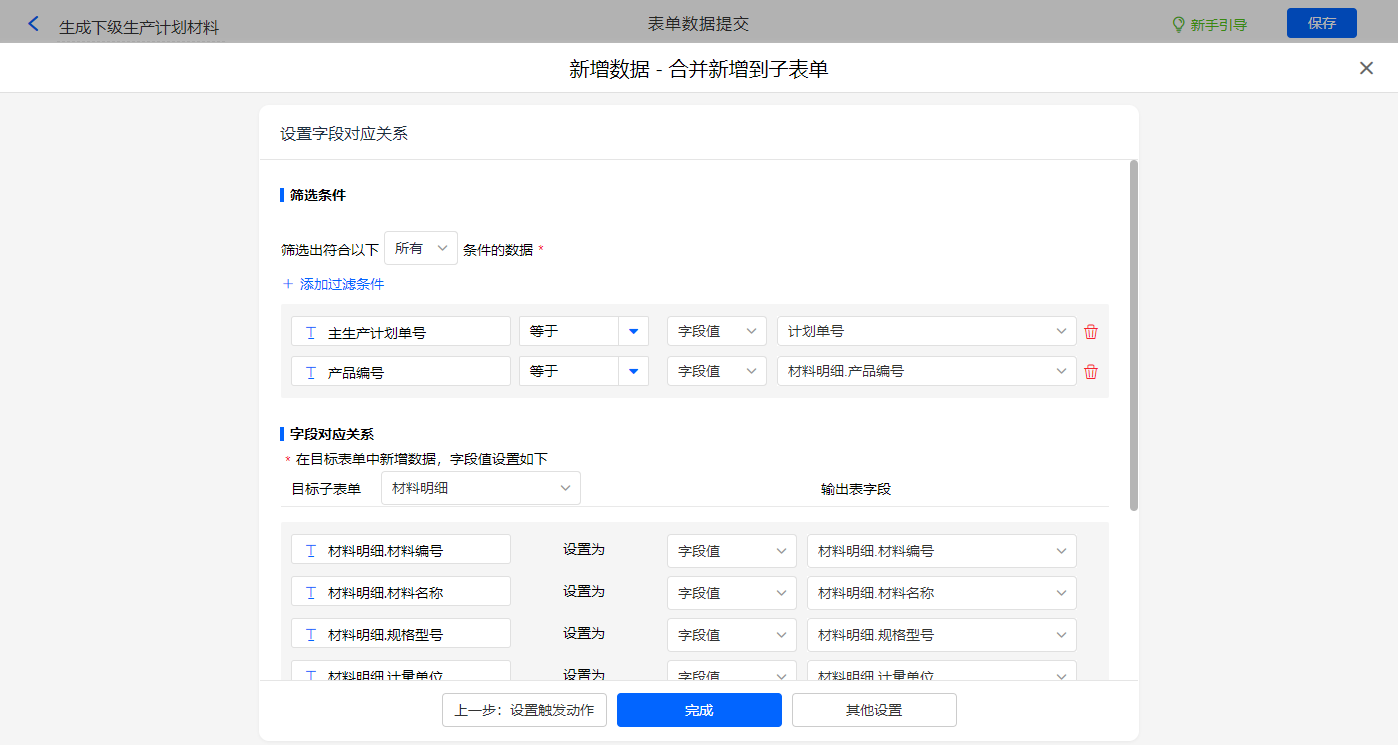This screenshot has height=745, width=1398.
Task: Click text-type icon beside 材料明细.规格型号
Action: click(x=311, y=634)
